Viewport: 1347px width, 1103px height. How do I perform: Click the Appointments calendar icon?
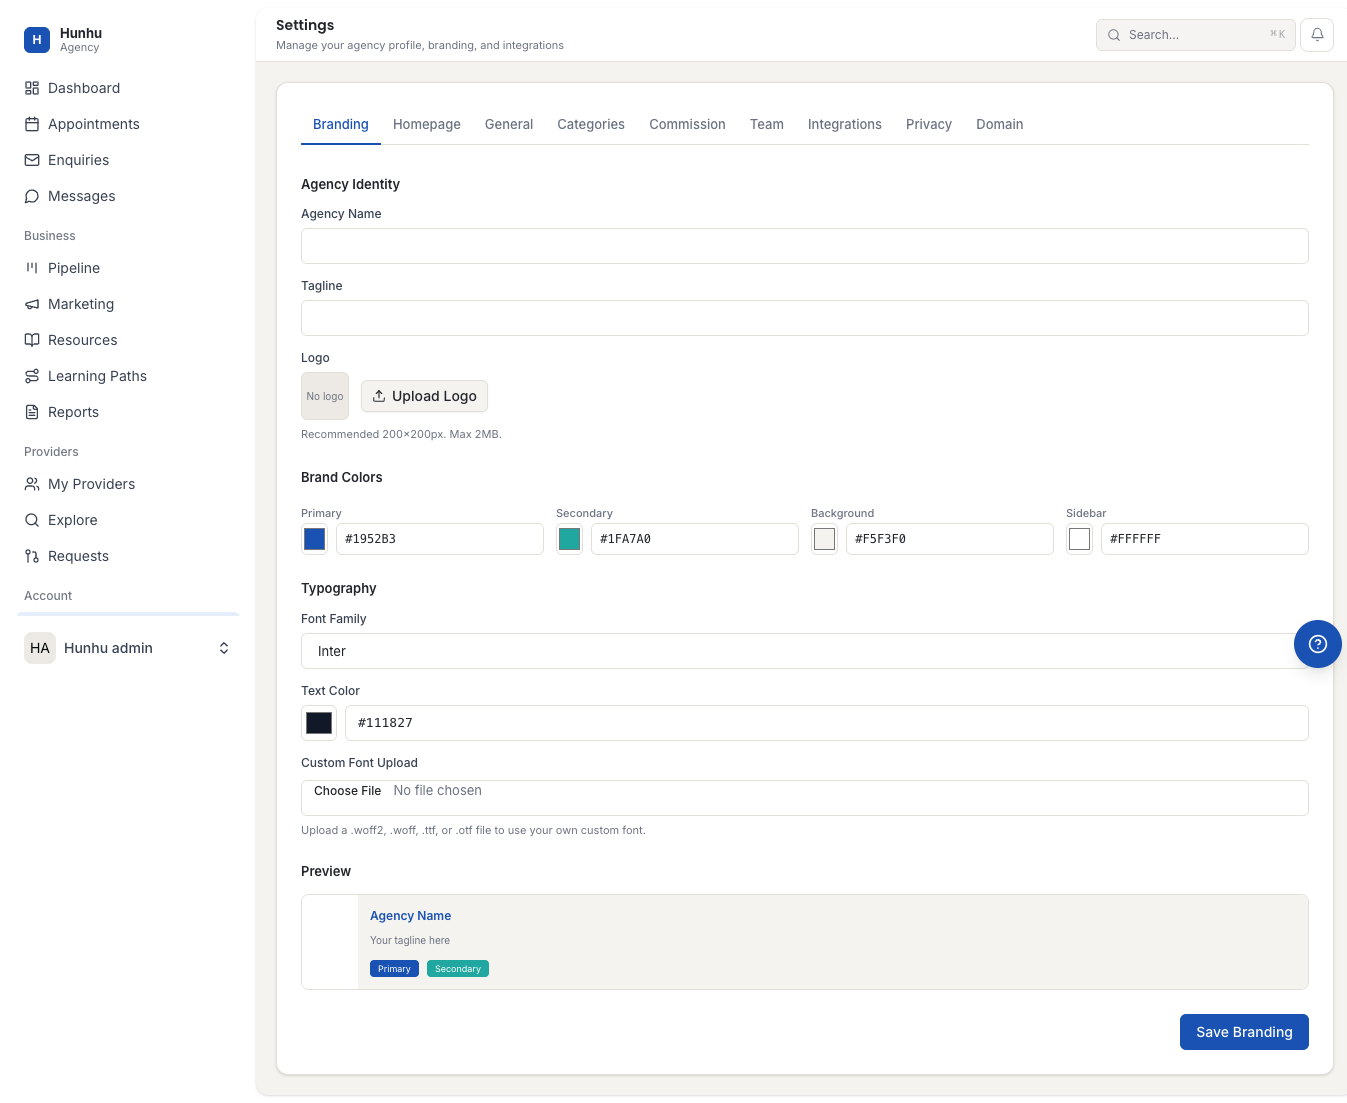[x=32, y=124]
